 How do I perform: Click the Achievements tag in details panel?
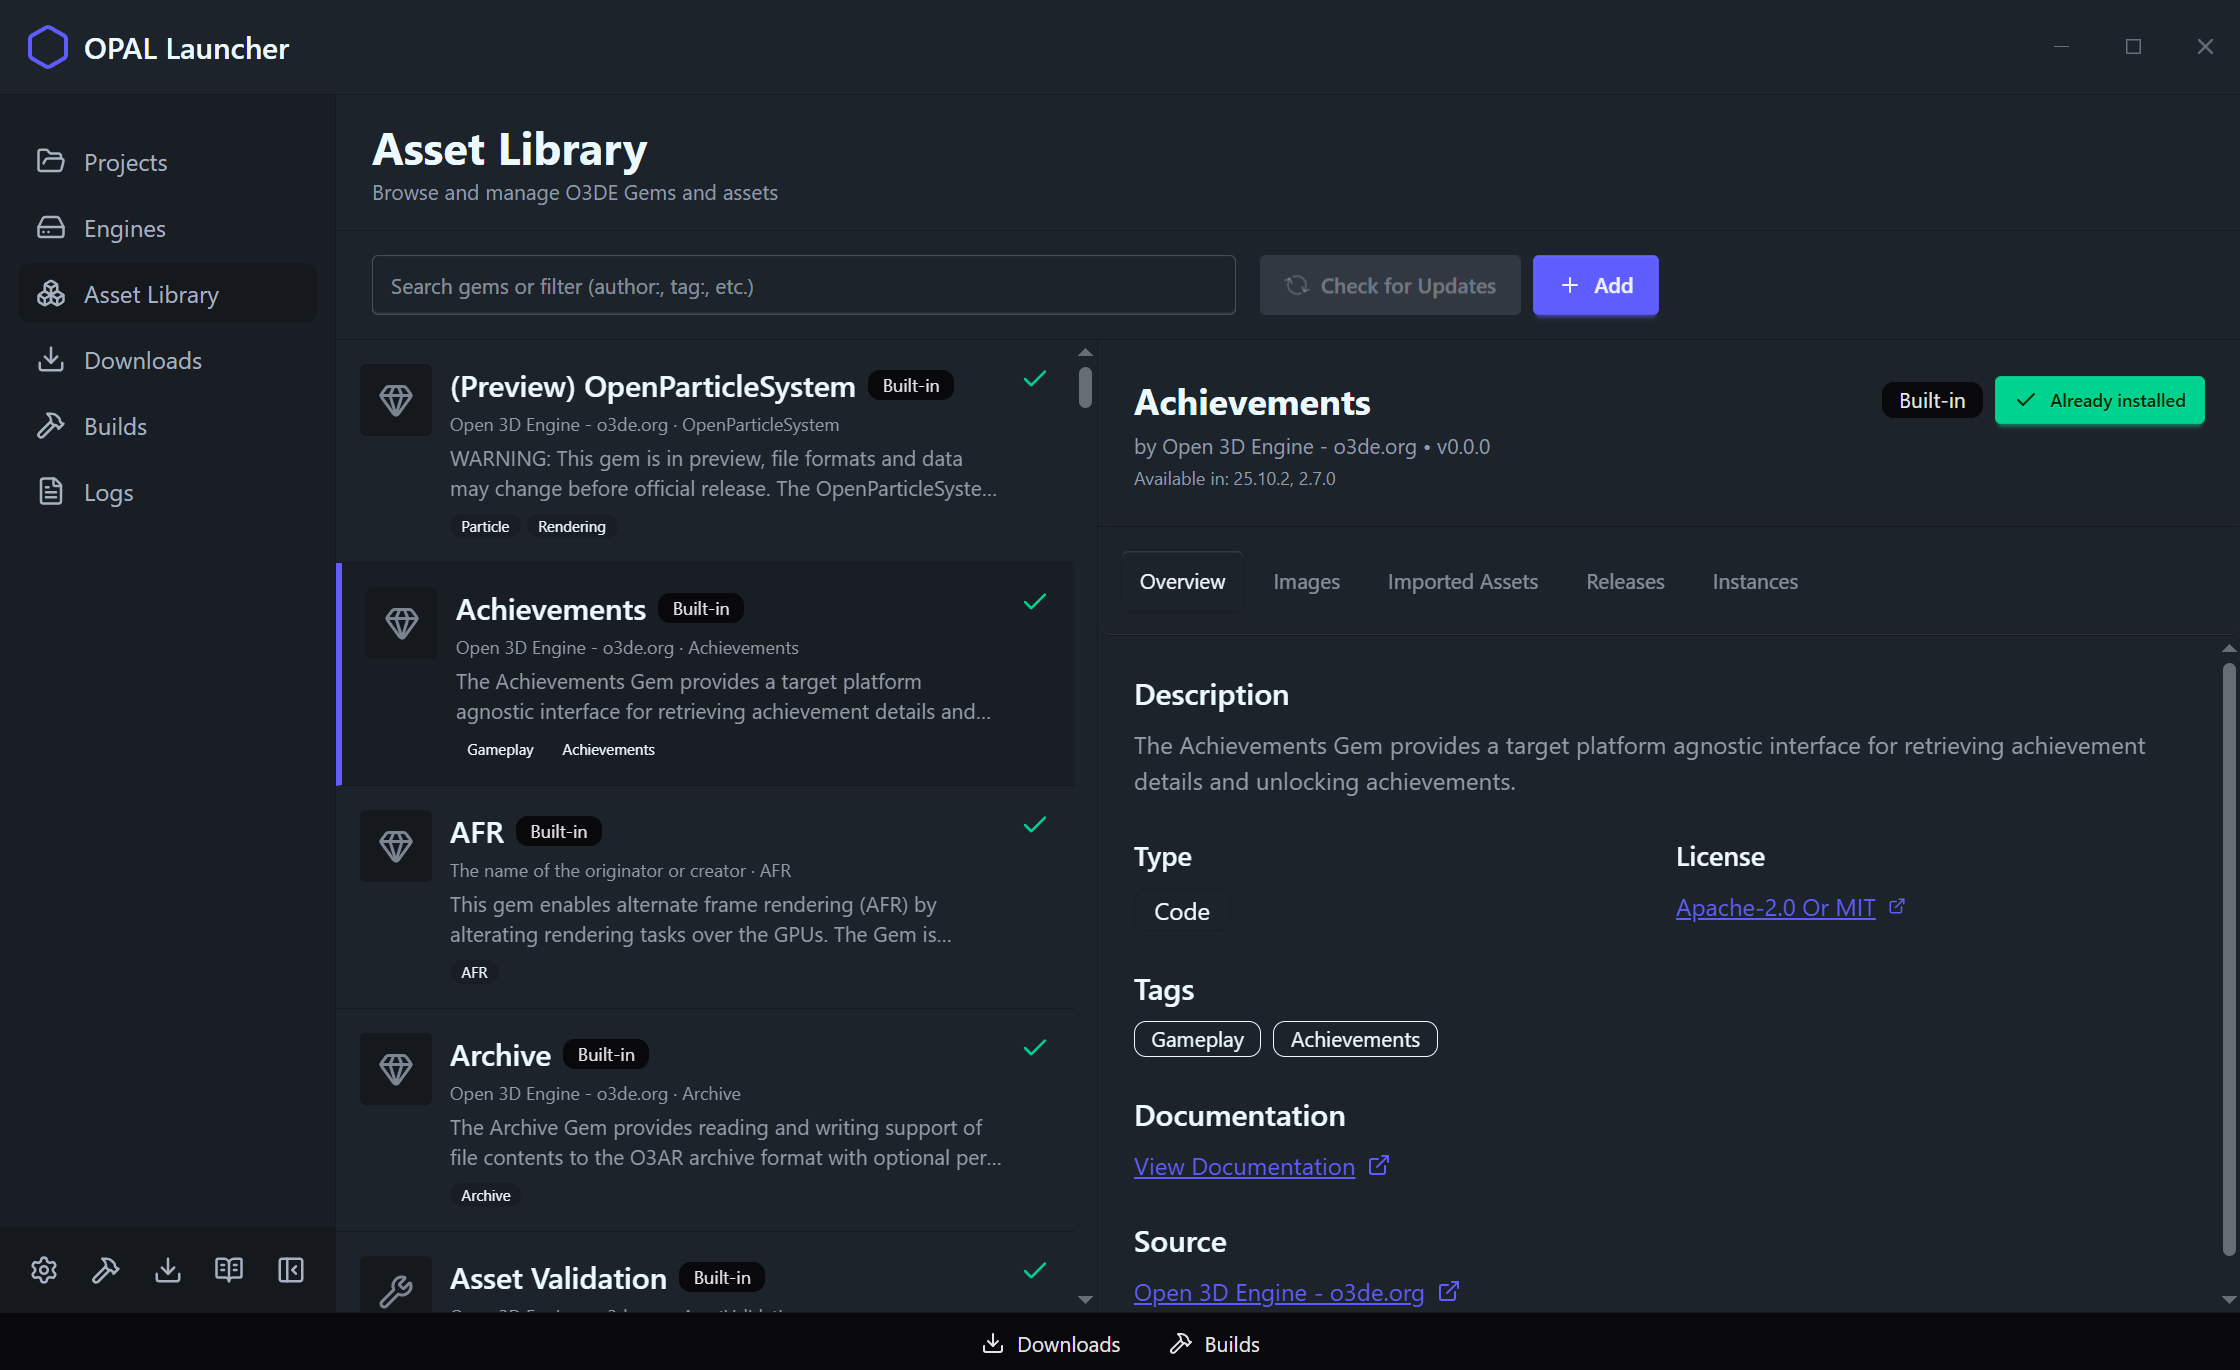1355,1040
